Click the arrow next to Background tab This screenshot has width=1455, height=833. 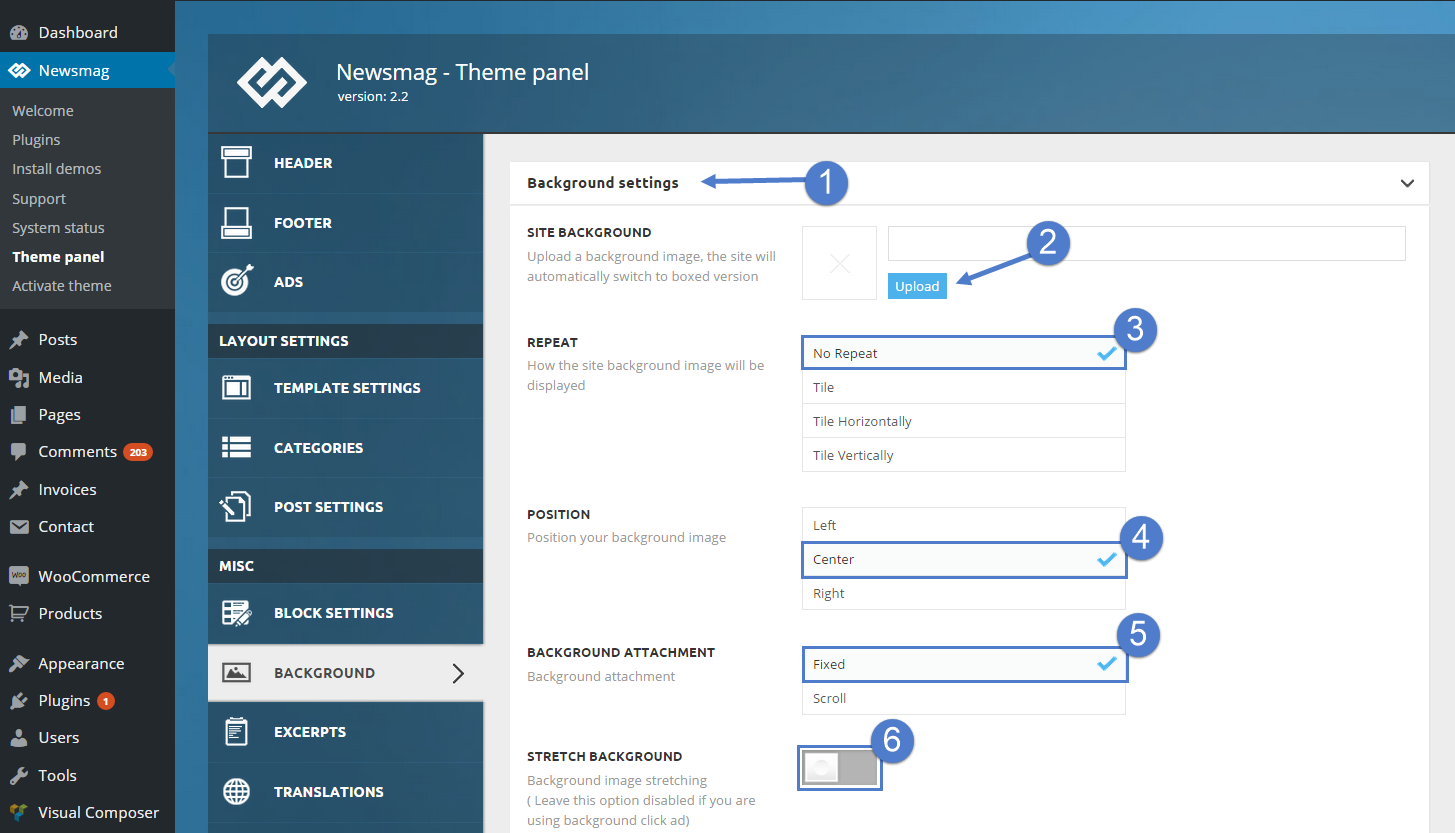tap(458, 673)
